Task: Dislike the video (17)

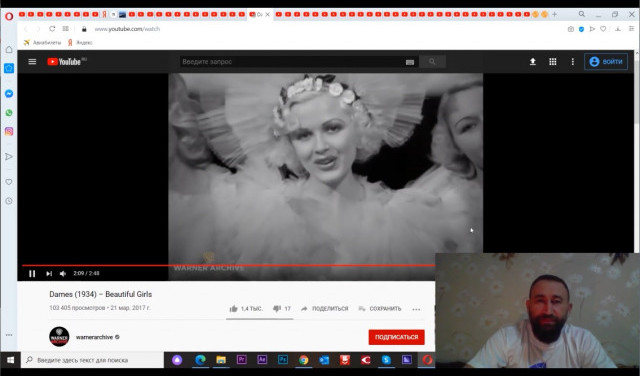Action: tap(282, 309)
